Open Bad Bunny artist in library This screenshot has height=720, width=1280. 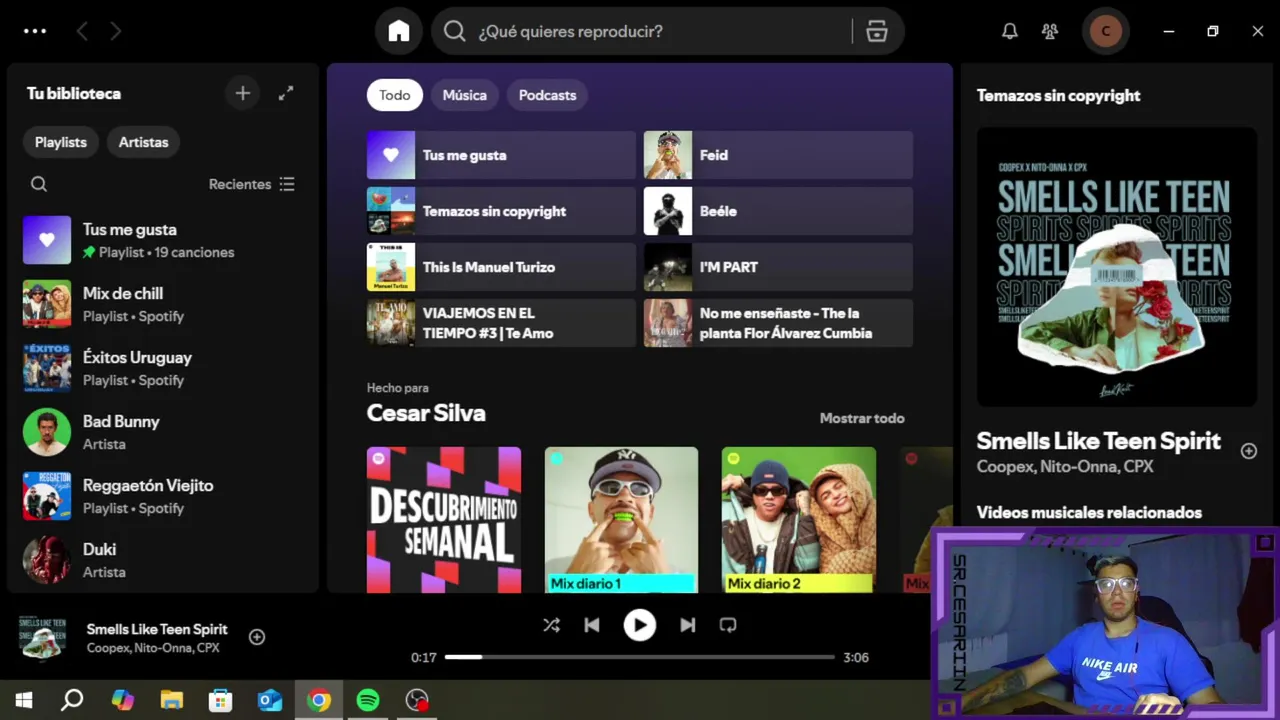[x=162, y=432]
